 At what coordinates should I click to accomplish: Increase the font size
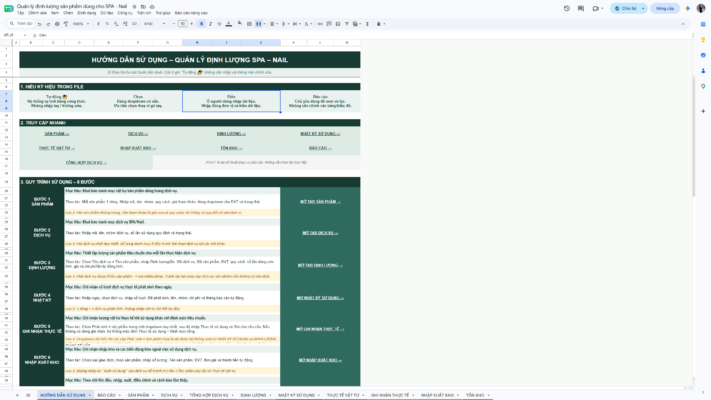tap(191, 24)
